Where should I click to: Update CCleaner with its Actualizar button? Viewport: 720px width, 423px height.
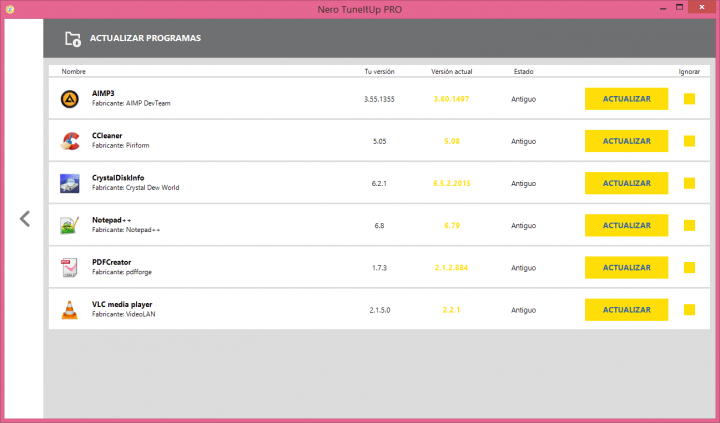click(x=626, y=141)
